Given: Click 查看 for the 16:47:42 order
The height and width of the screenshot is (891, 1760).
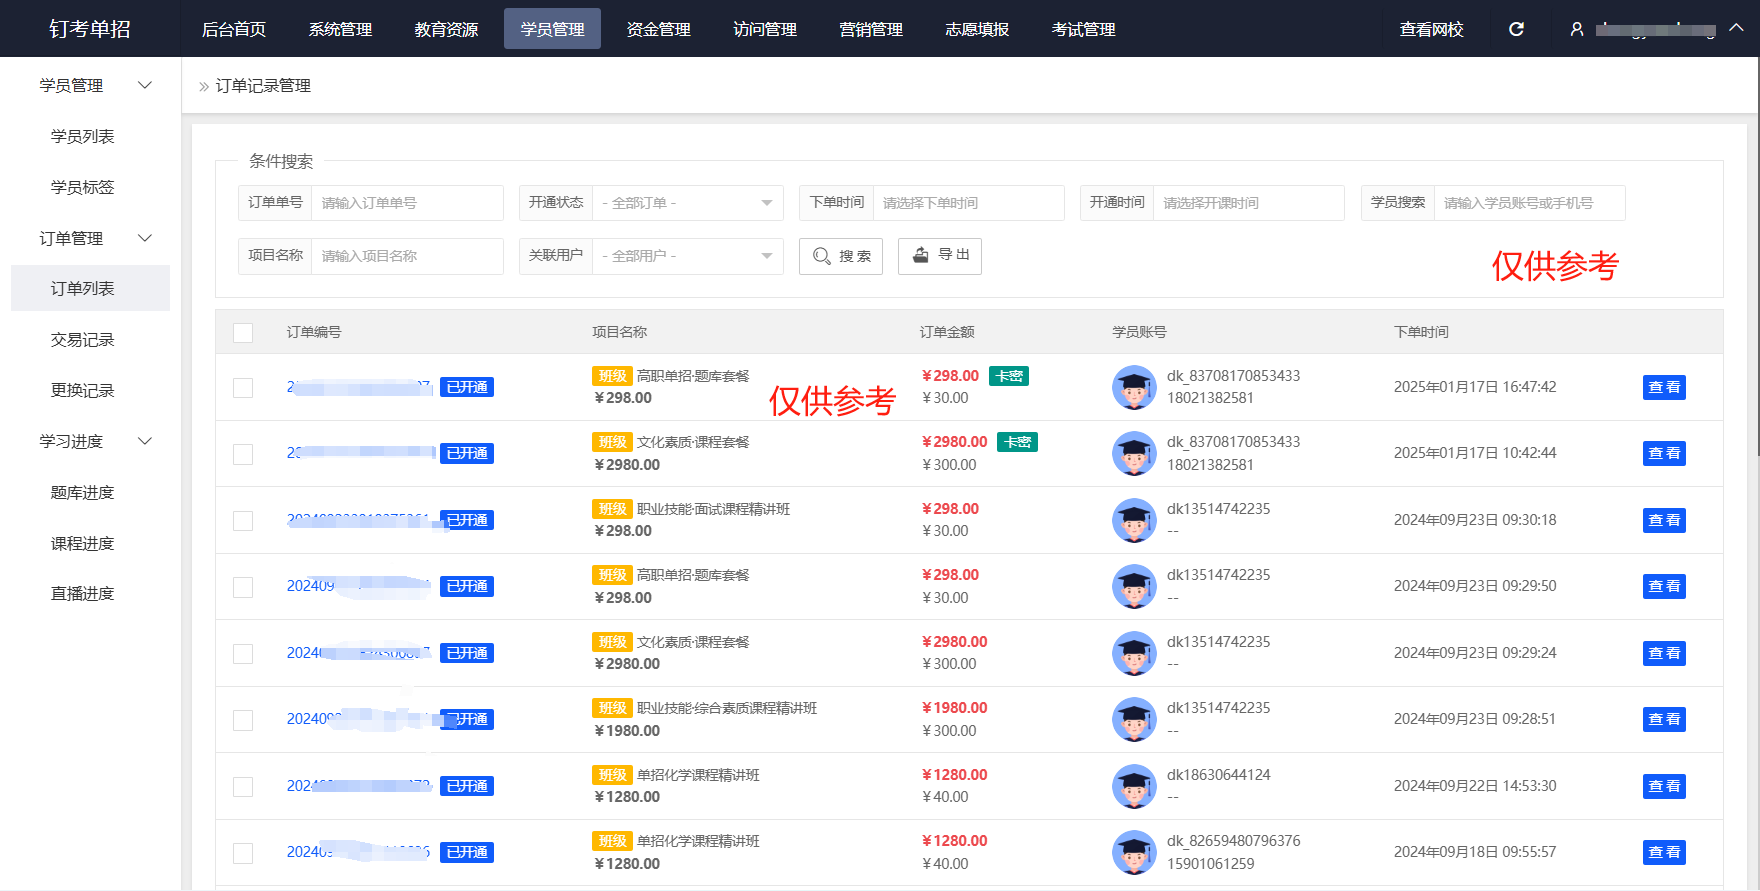Looking at the screenshot, I should click(x=1663, y=387).
